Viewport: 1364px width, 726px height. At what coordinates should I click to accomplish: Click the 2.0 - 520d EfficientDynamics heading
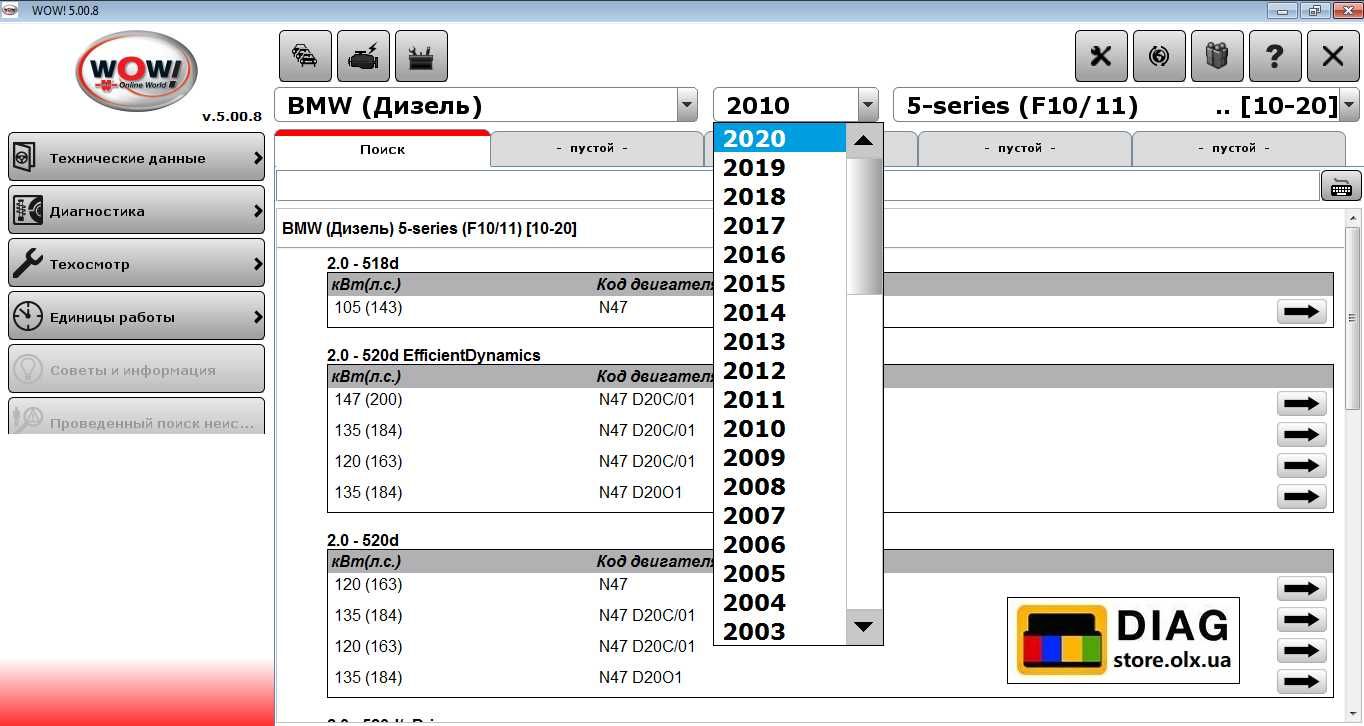point(434,355)
